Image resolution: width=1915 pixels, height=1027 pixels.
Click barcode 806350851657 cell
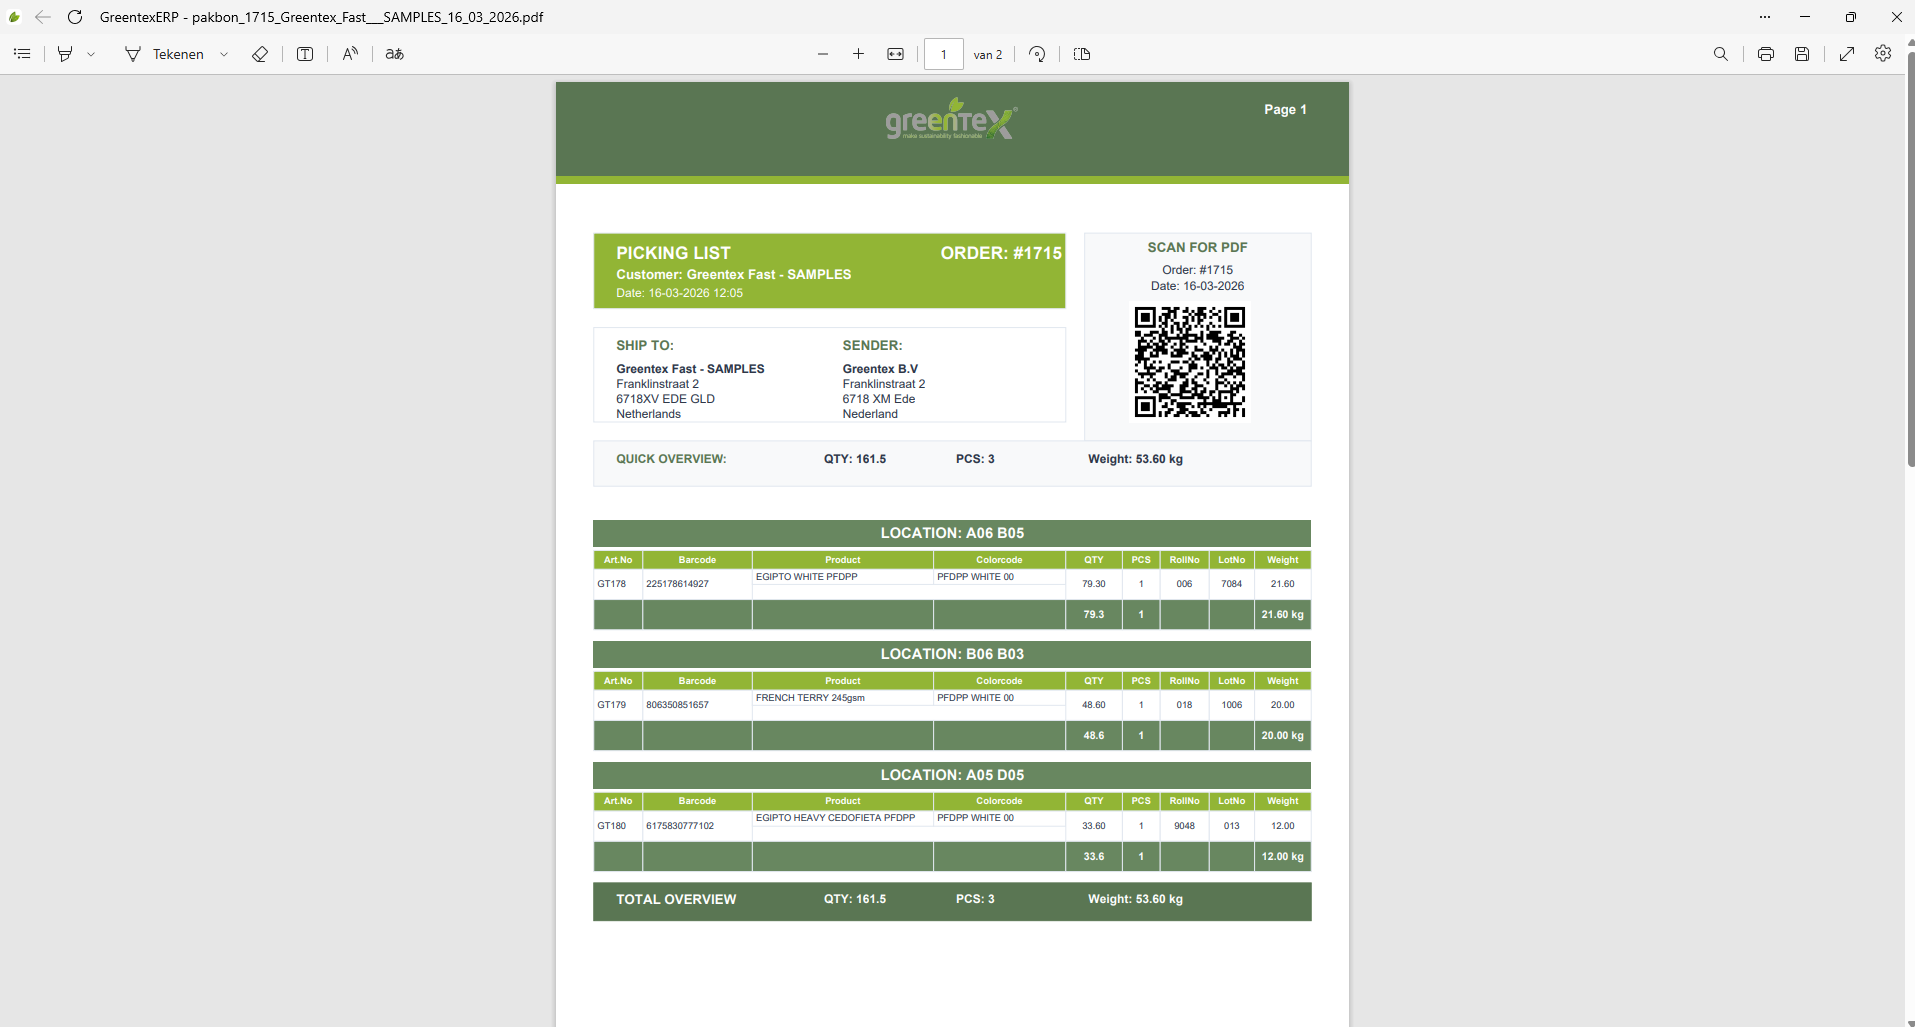coord(697,705)
